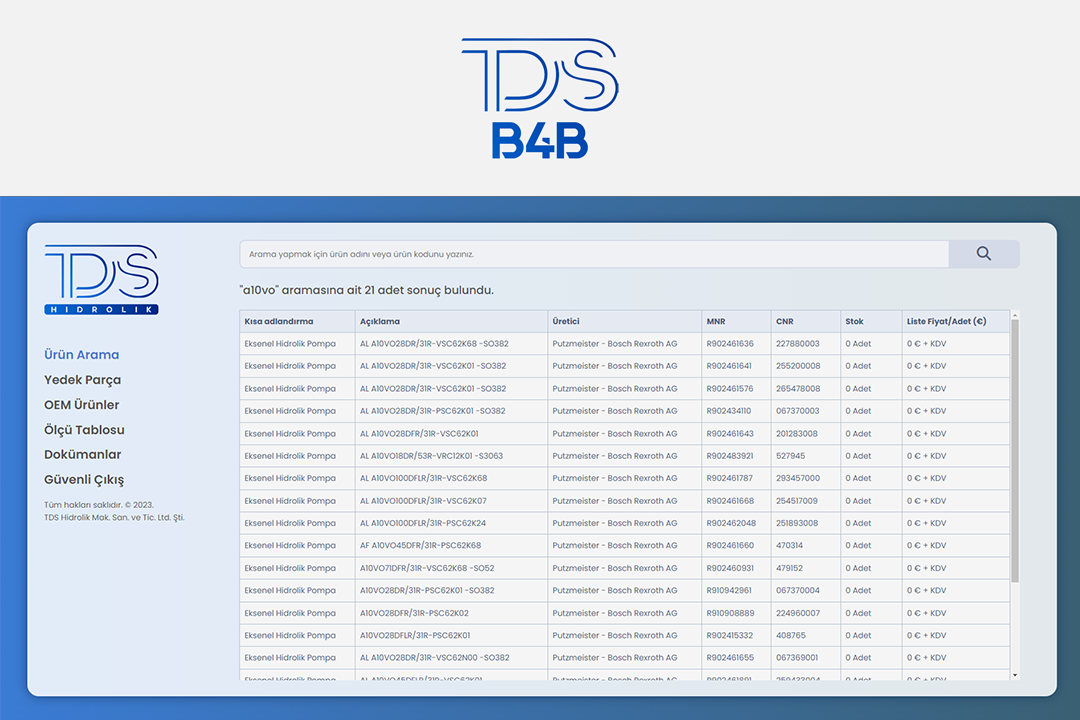This screenshot has height=720, width=1080.
Task: Click the Stok column header
Action: point(854,322)
